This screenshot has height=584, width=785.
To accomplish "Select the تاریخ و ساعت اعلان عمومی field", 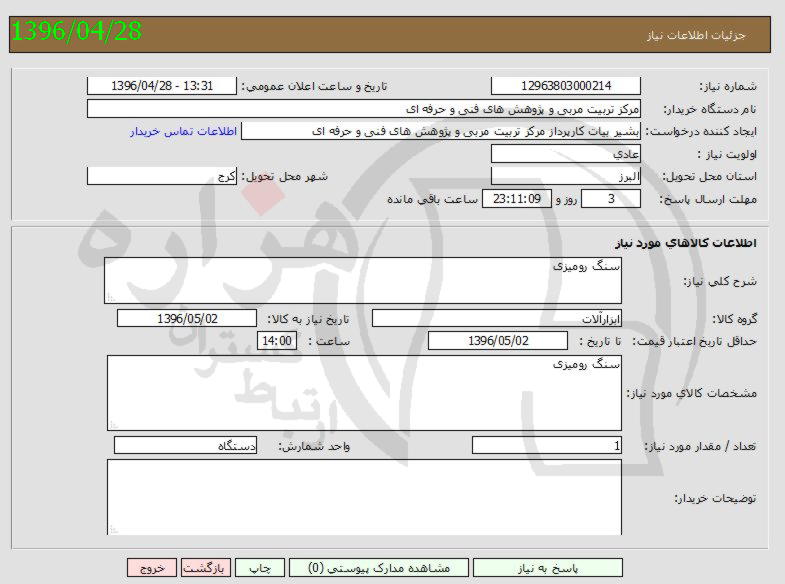I will [x=163, y=86].
